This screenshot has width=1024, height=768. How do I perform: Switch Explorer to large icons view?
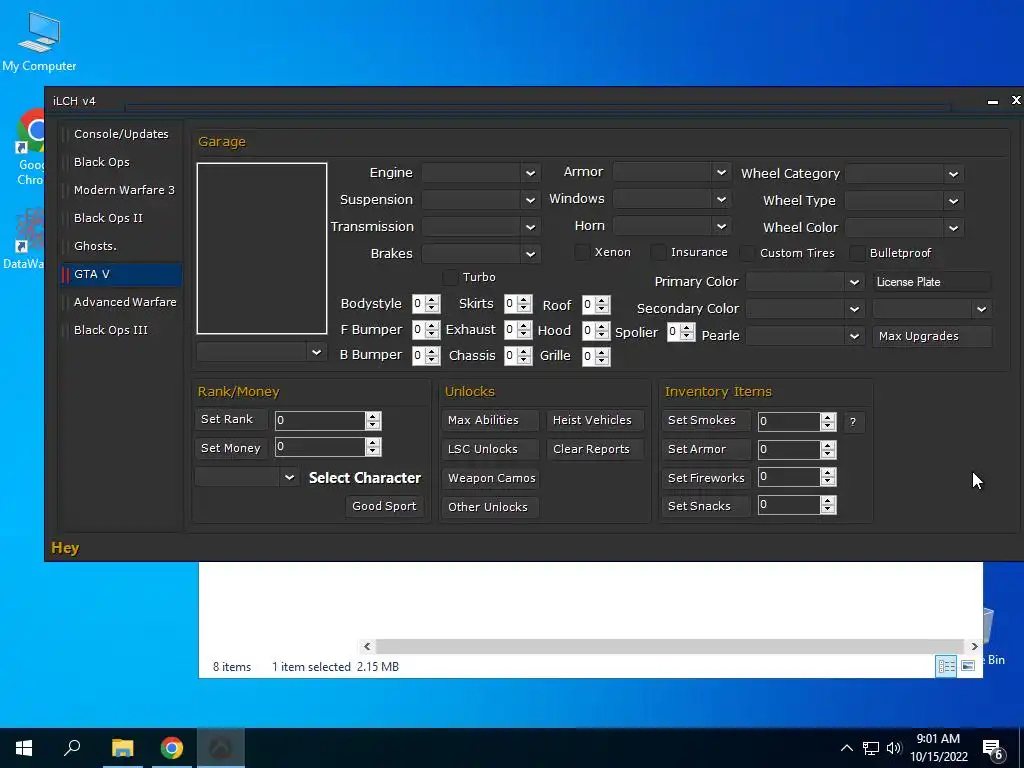968,665
